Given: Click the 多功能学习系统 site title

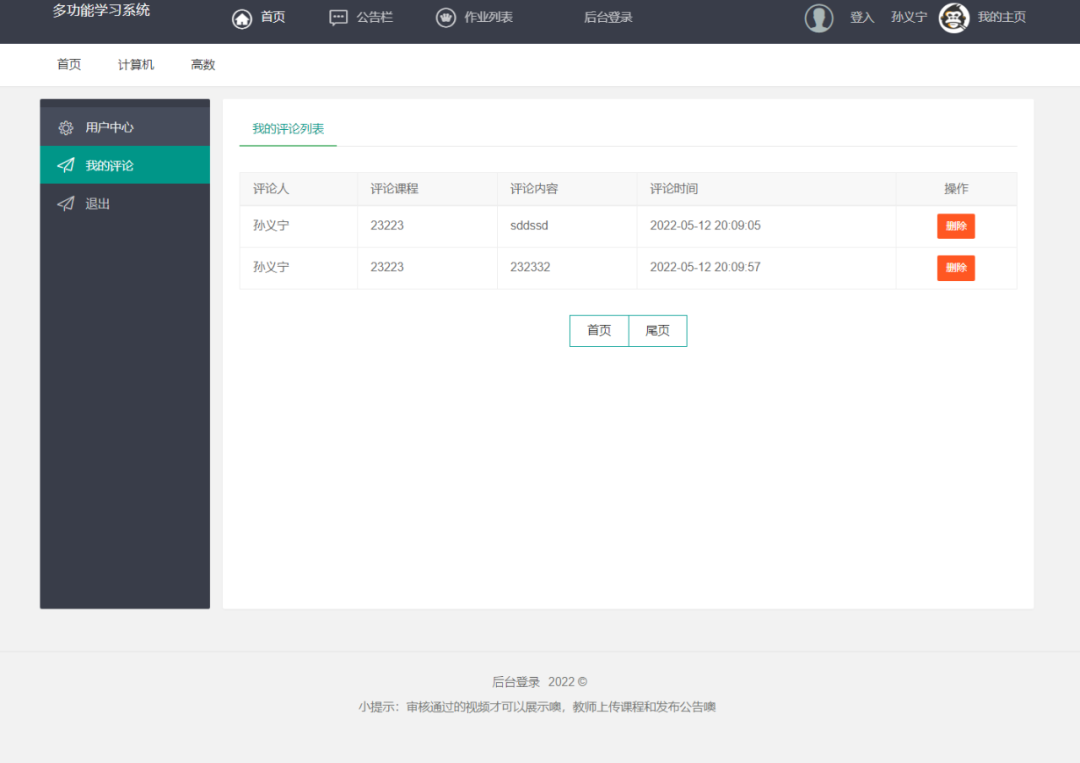Looking at the screenshot, I should point(101,10).
